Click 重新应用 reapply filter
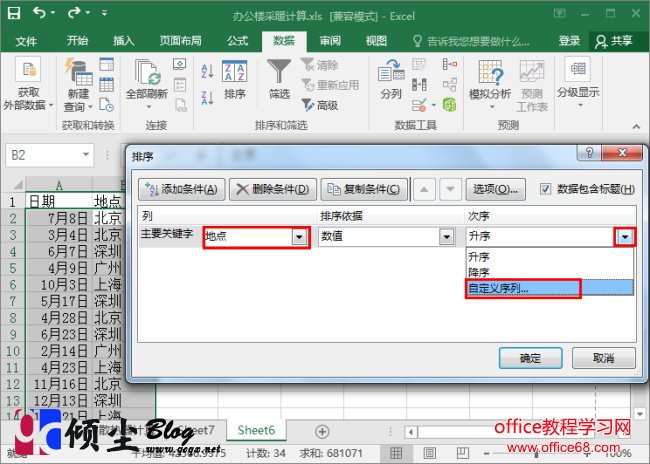The width and height of the screenshot is (650, 464). point(330,85)
